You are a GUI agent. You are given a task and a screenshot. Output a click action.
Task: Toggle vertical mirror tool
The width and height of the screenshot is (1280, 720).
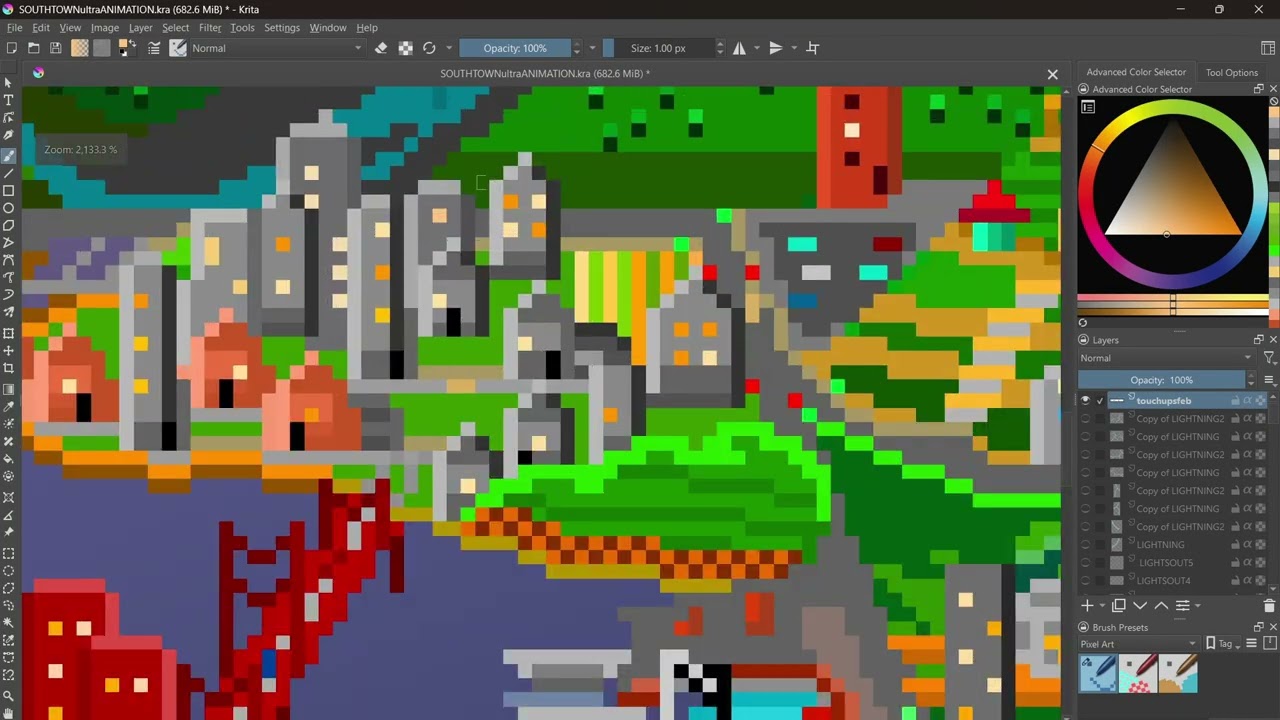[776, 48]
